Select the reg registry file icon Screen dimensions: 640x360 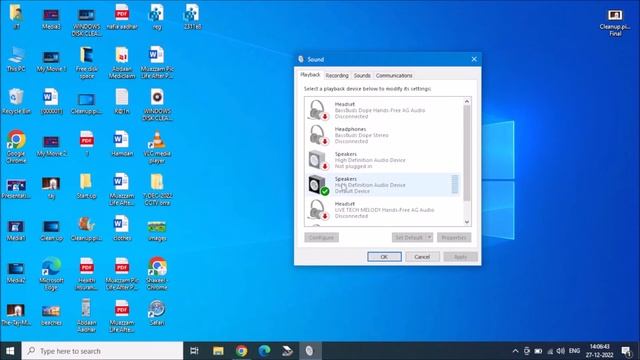pyautogui.click(x=157, y=17)
